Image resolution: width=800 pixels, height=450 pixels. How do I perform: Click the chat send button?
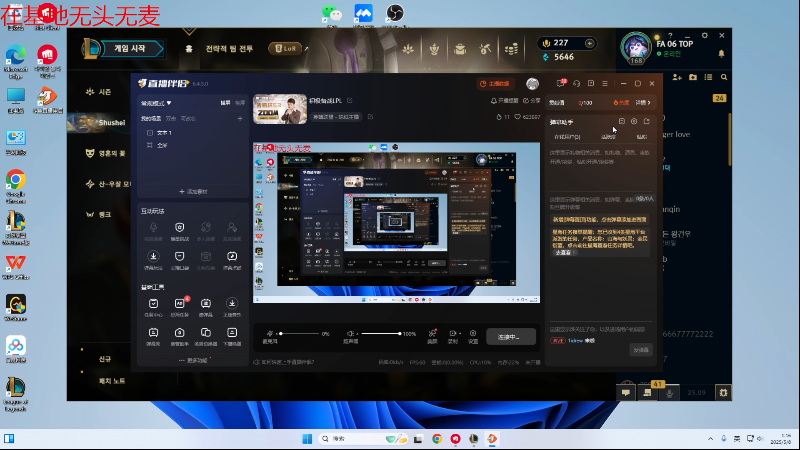[641, 350]
